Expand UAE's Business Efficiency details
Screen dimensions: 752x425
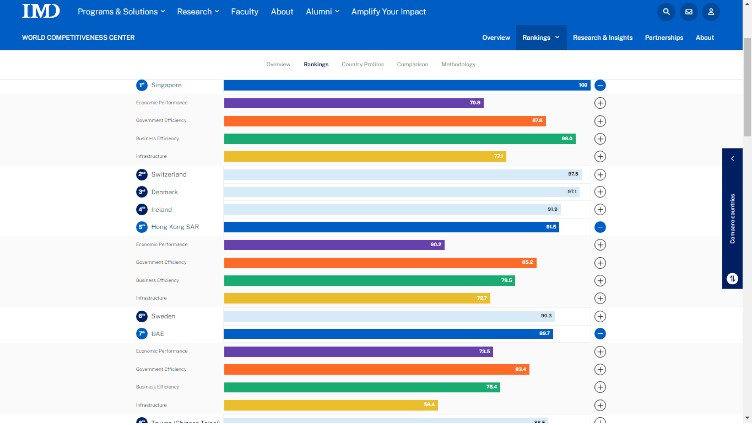tap(600, 387)
